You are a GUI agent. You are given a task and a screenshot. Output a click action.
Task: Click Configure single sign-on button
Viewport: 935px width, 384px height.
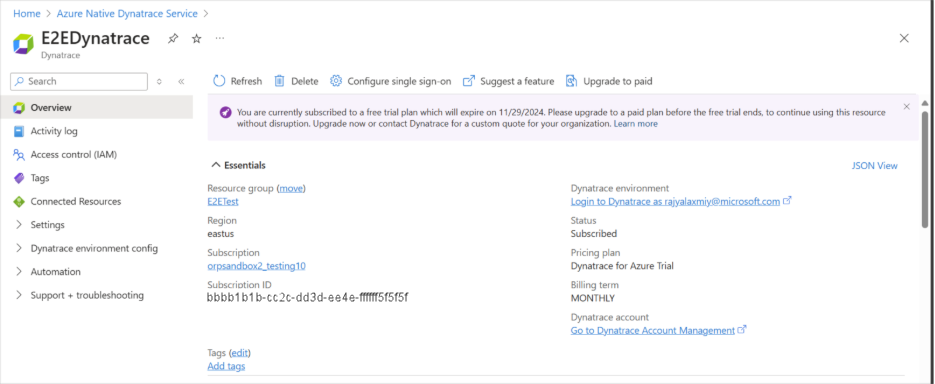[391, 81]
